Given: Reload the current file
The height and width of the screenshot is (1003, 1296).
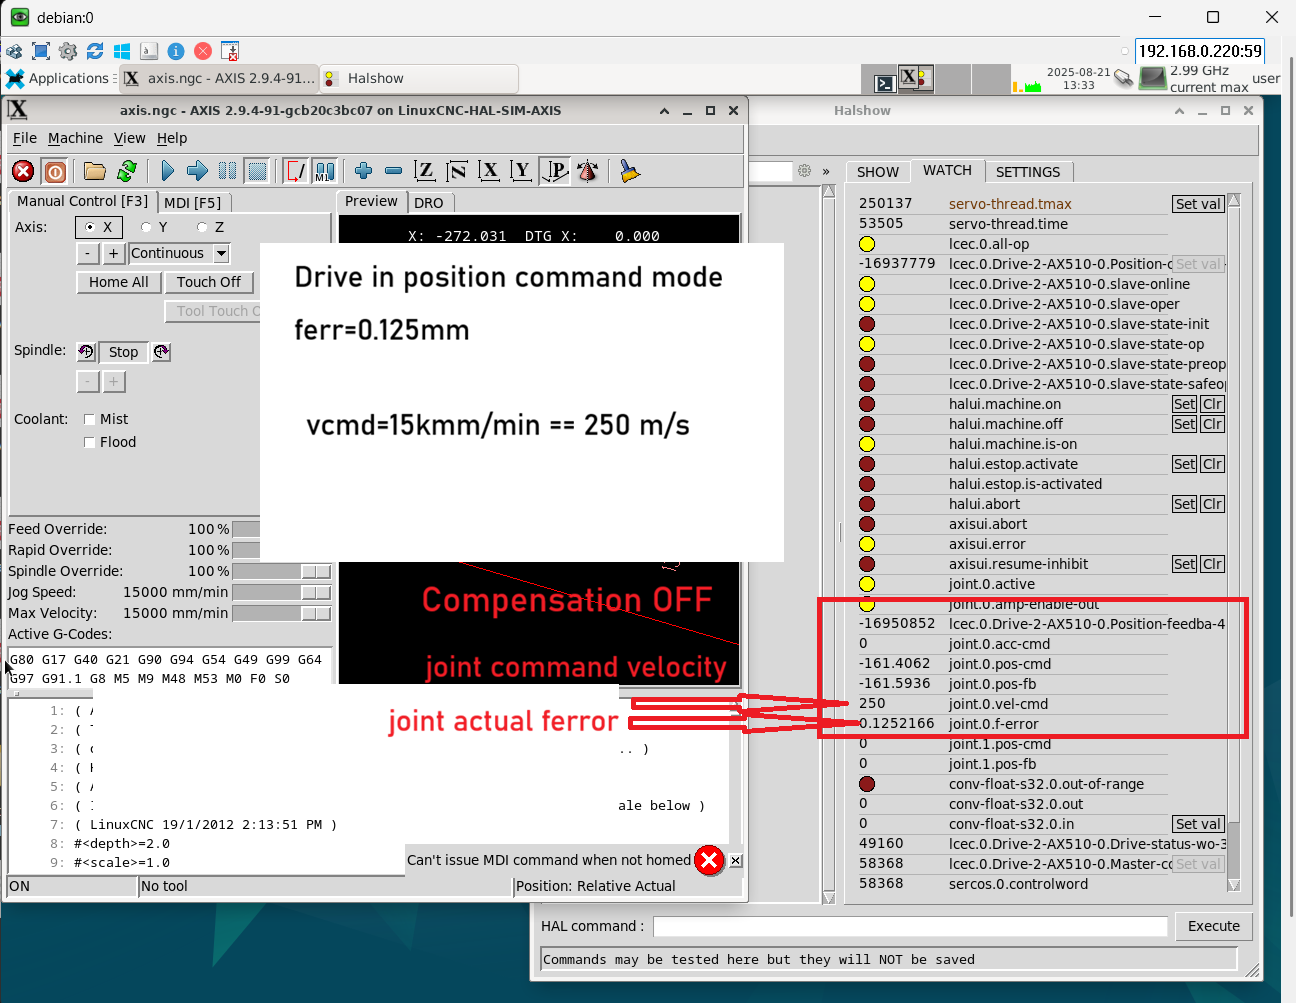Looking at the screenshot, I should [x=127, y=172].
